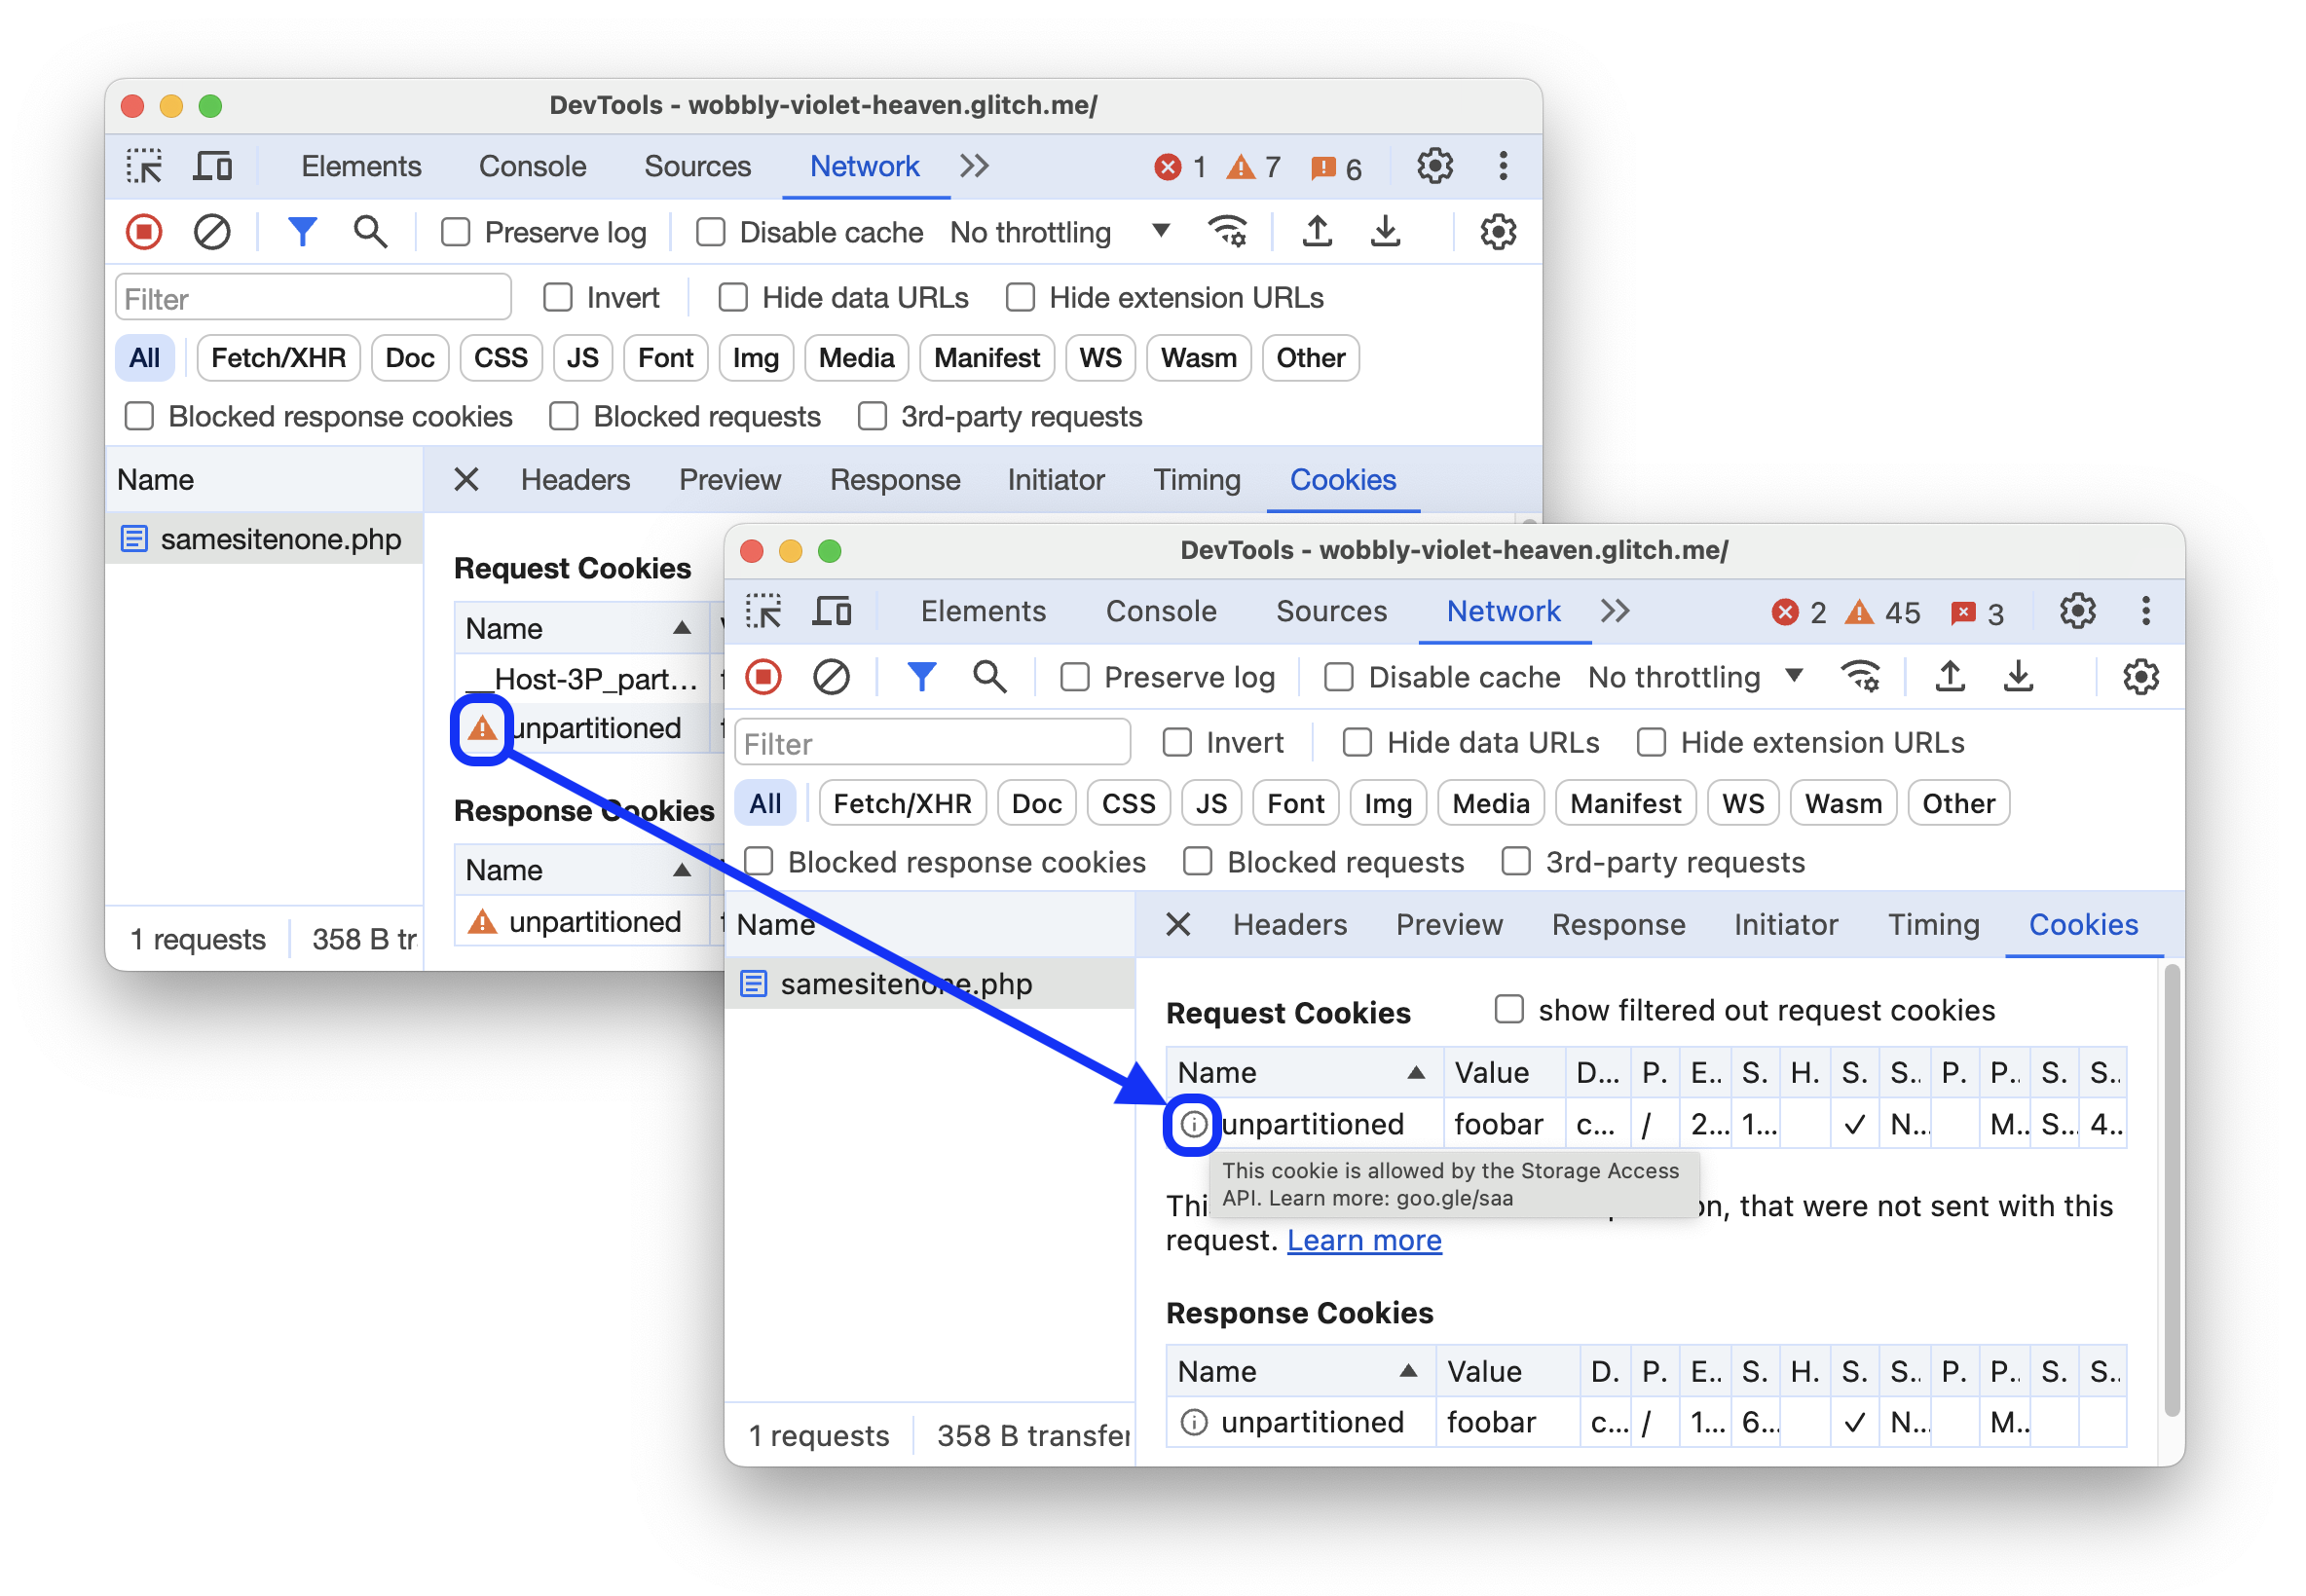2306x1596 pixels.
Task: Click the block requests icon in toolbar
Action: 212,233
